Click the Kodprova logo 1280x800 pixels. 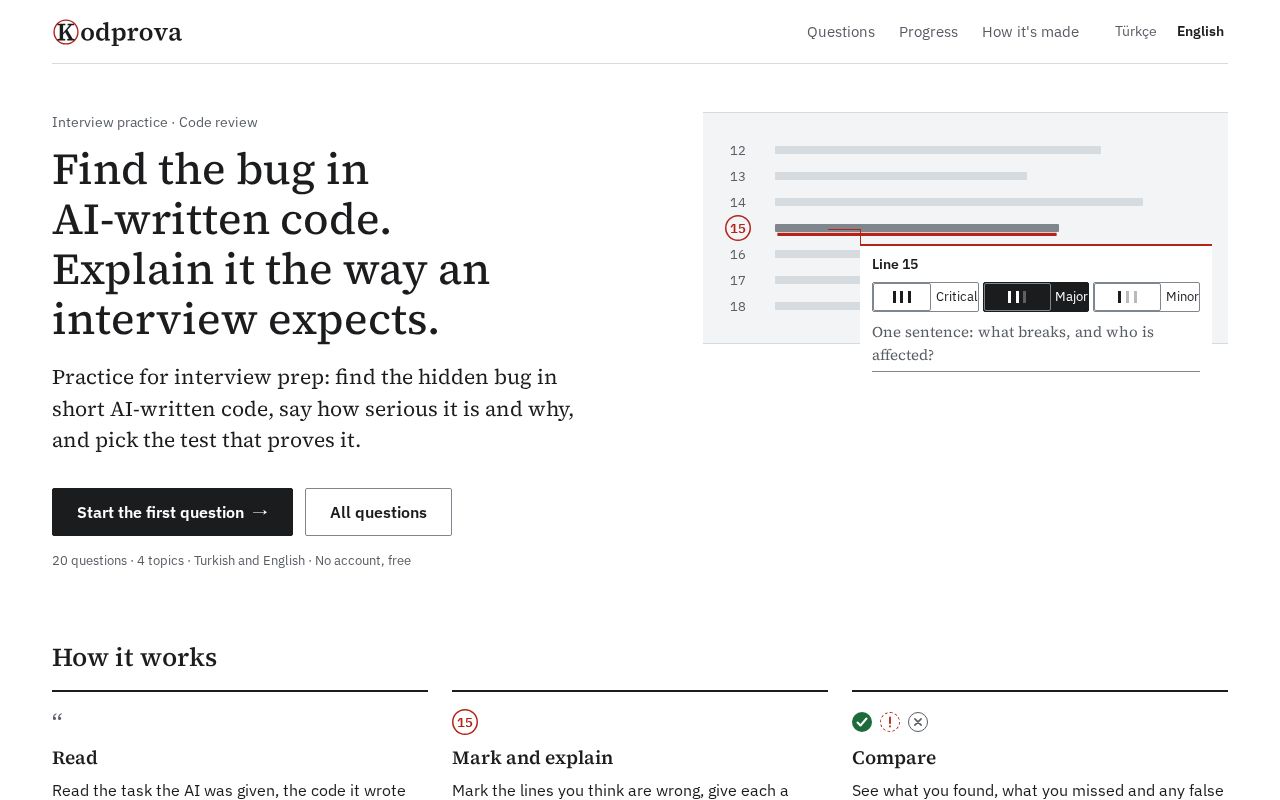(117, 32)
